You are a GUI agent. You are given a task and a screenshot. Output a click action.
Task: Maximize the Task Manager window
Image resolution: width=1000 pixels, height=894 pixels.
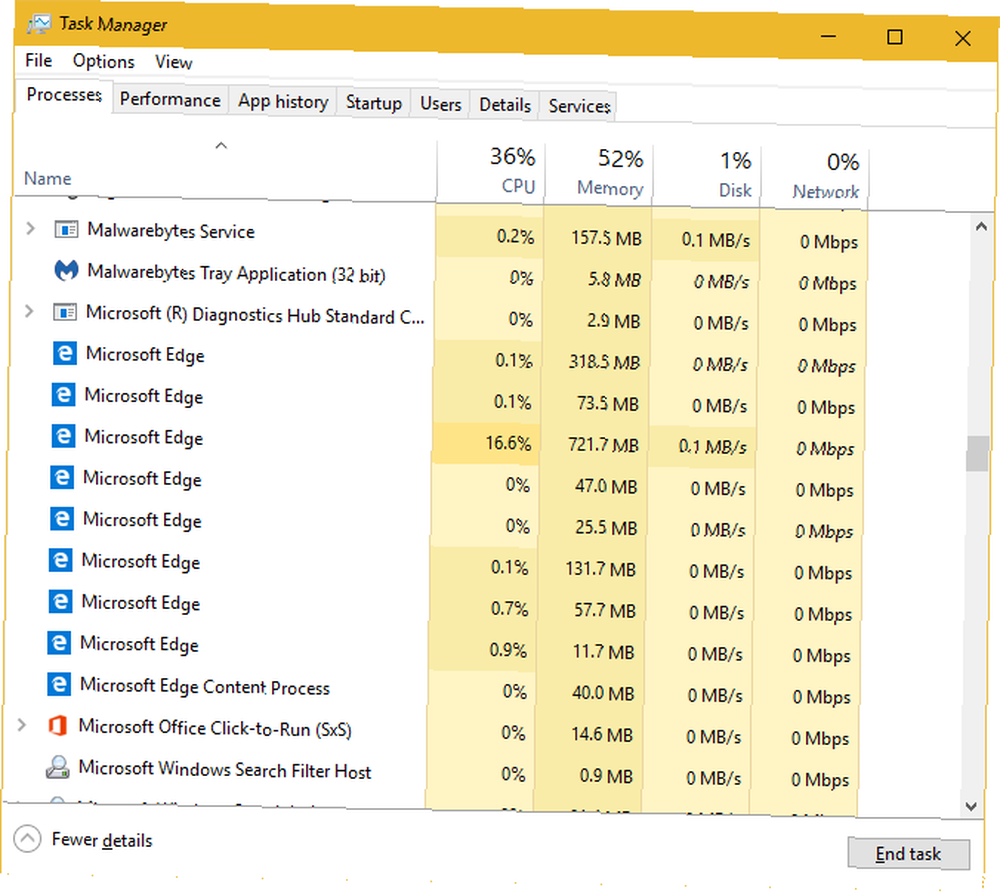click(x=895, y=37)
